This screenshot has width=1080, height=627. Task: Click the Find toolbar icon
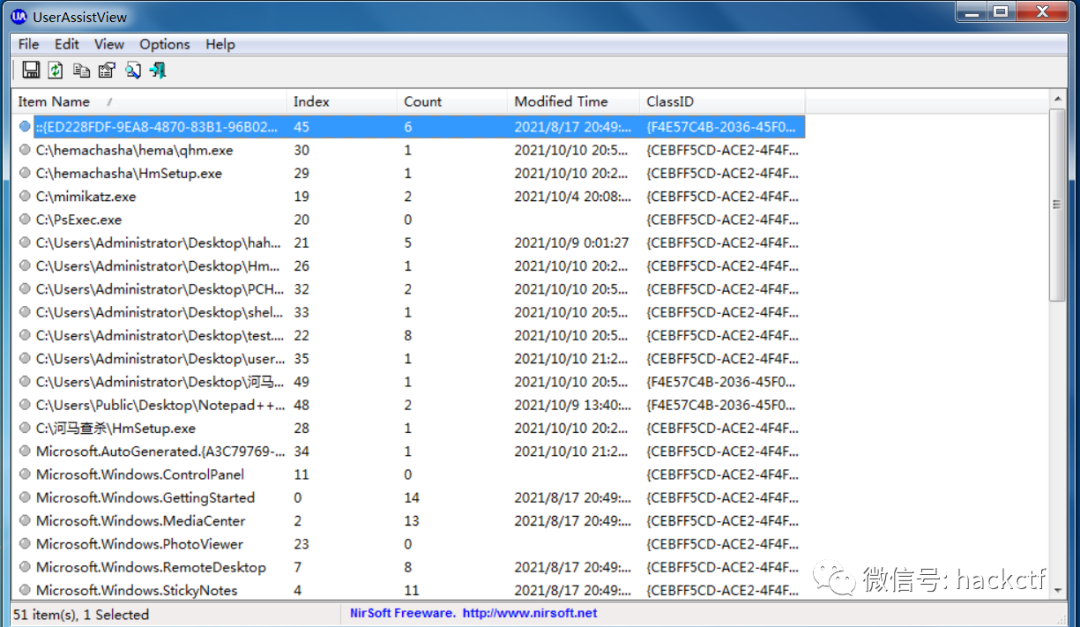tap(132, 70)
